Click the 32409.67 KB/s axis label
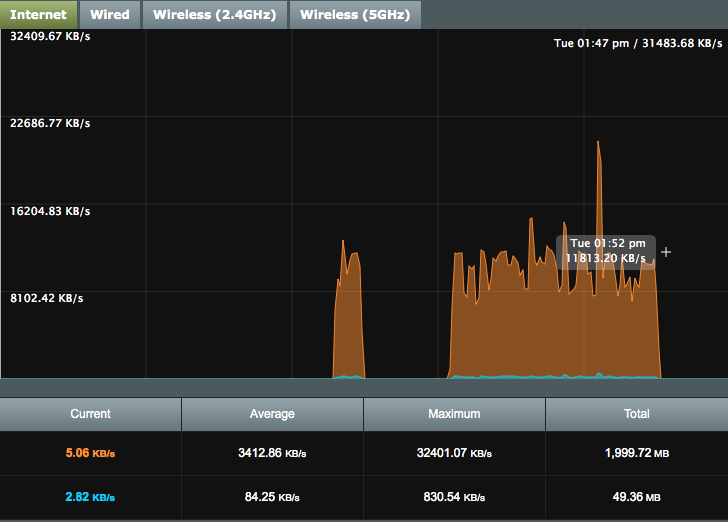The height and width of the screenshot is (522, 728). pos(50,36)
